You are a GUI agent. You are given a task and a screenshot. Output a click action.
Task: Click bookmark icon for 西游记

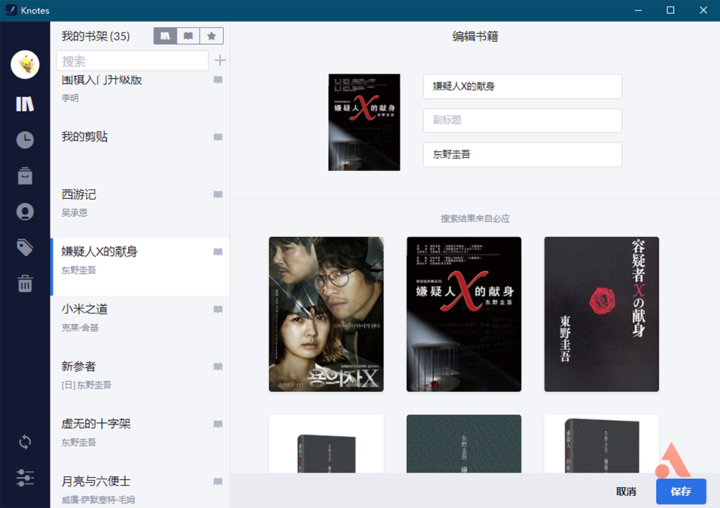tap(218, 194)
